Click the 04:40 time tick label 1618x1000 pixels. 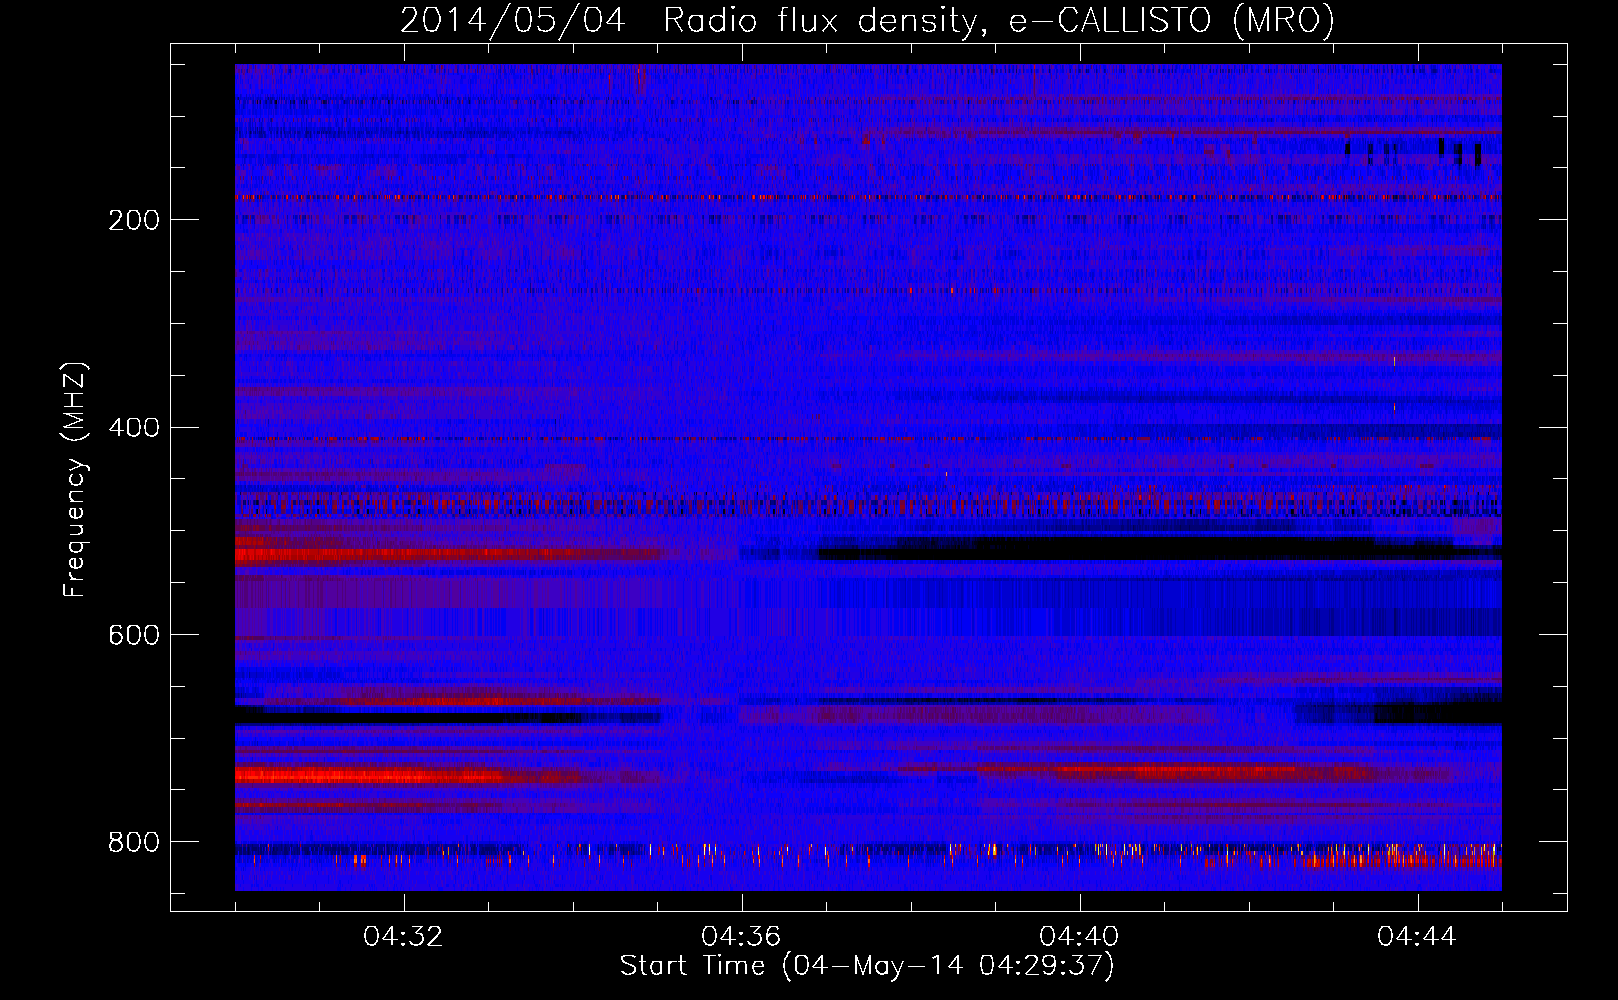click(x=1079, y=937)
